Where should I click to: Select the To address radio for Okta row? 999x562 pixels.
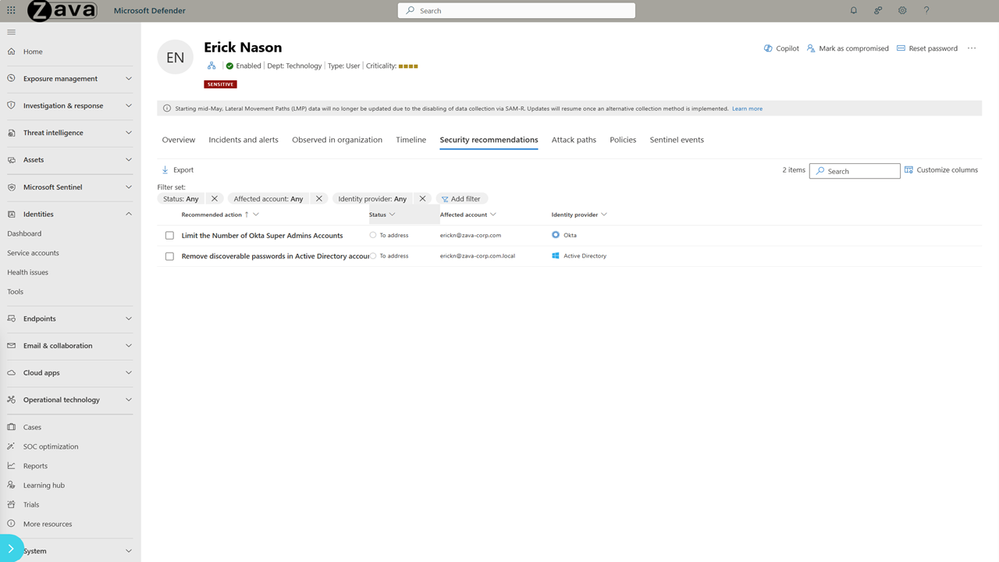coord(373,235)
